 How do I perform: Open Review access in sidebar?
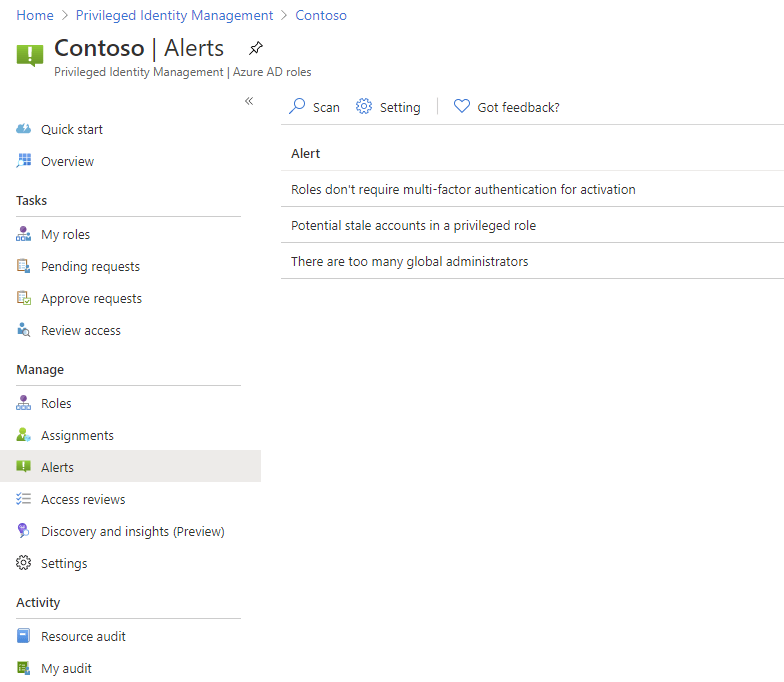tap(81, 331)
